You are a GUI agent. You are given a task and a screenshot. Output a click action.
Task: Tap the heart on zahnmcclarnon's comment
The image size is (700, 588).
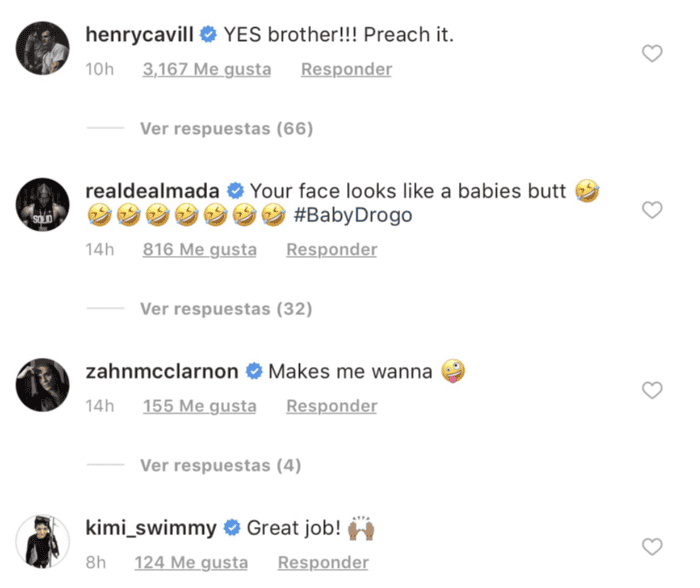point(652,390)
